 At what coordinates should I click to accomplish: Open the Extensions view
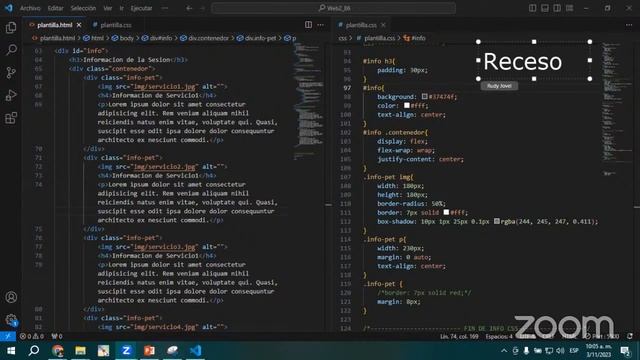tap(11, 118)
